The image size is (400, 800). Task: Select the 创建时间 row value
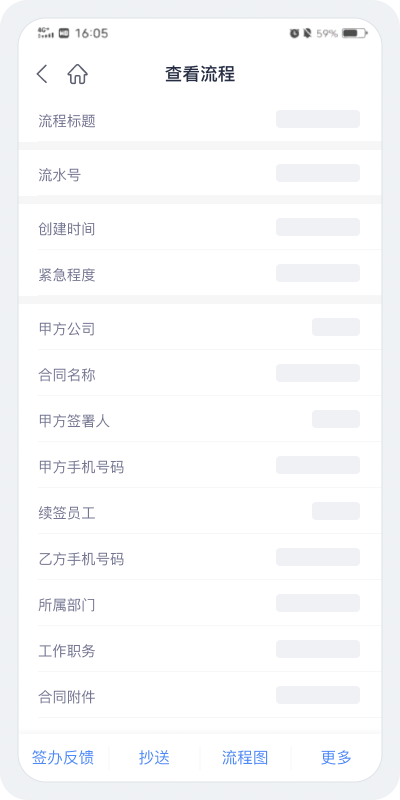(x=318, y=227)
